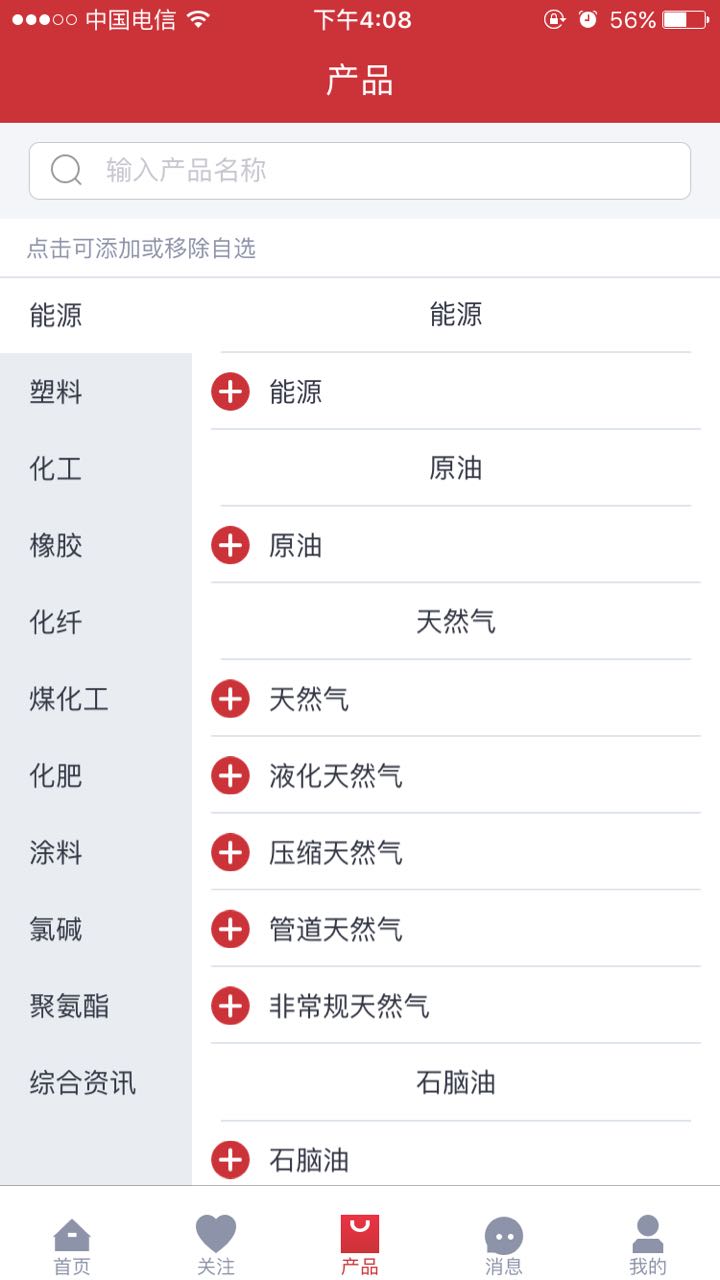Select the 化工 category in sidebar

[x=56, y=469]
